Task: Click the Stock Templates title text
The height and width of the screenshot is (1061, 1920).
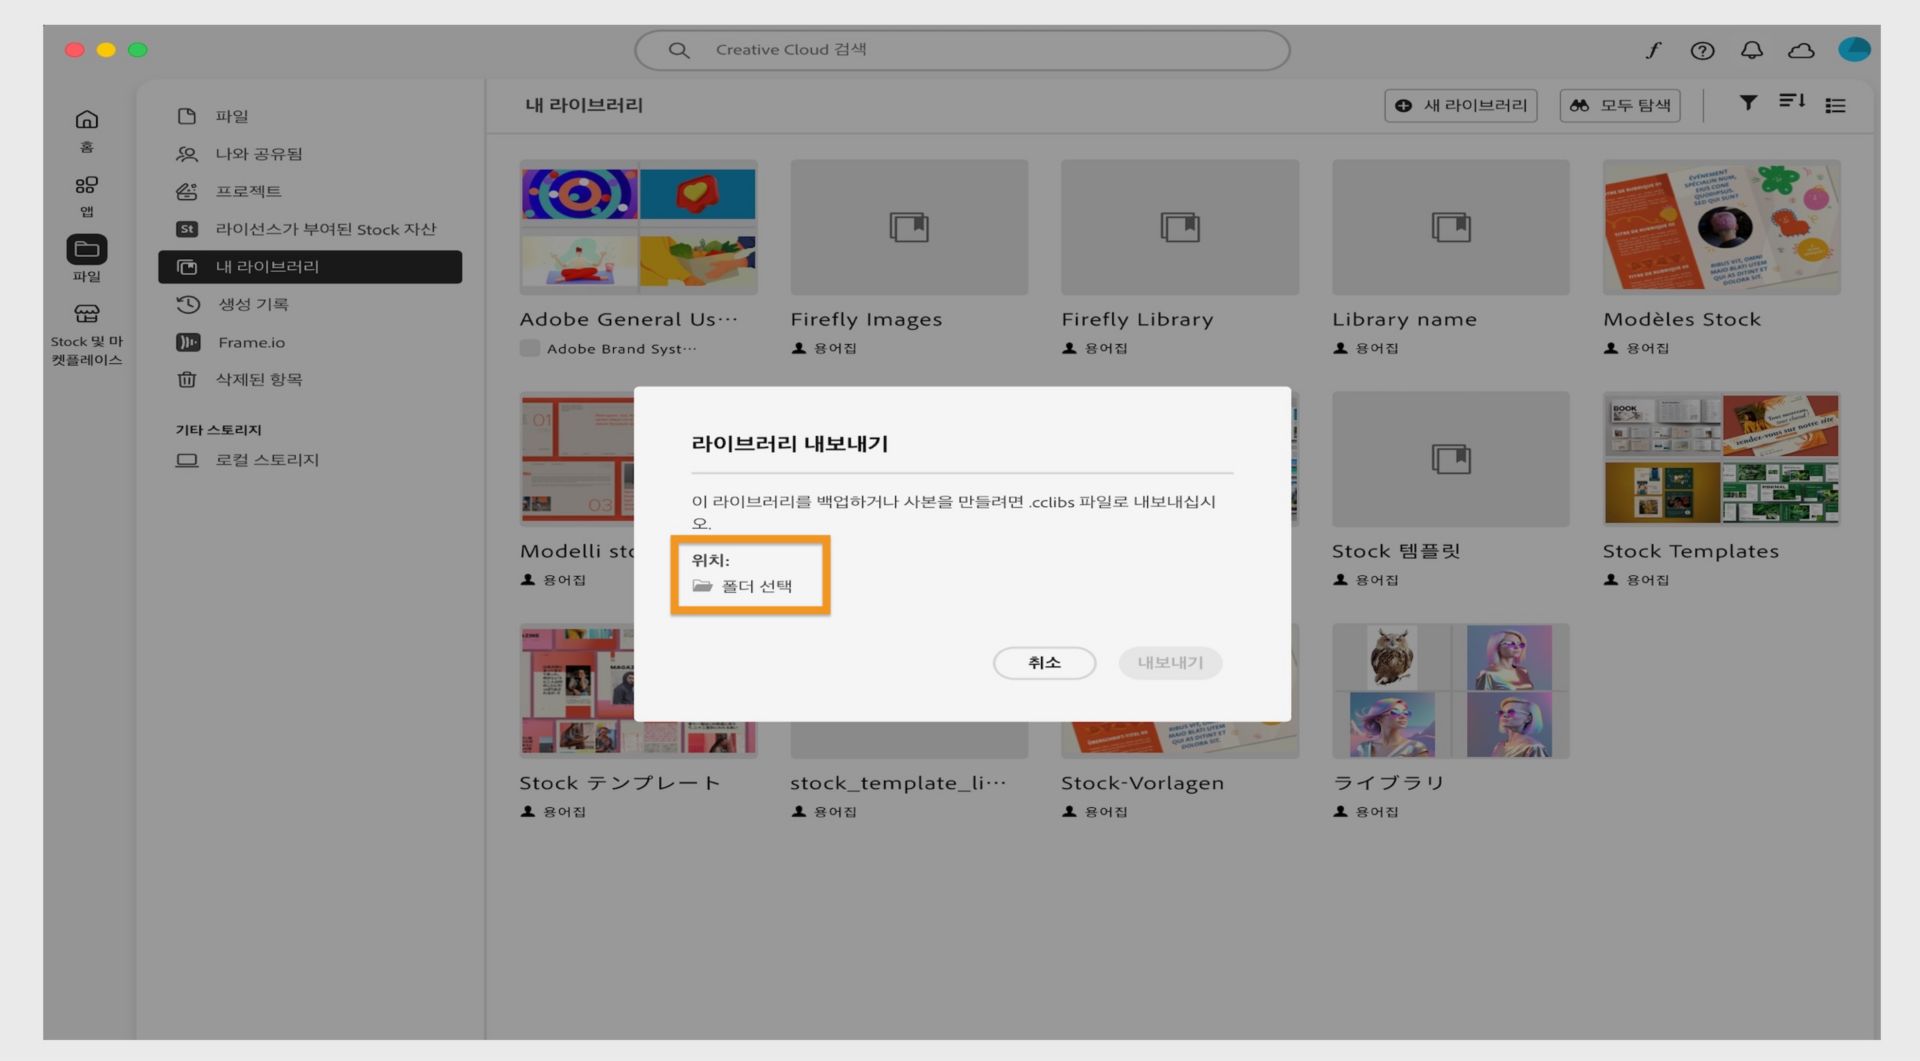Action: pos(1690,551)
